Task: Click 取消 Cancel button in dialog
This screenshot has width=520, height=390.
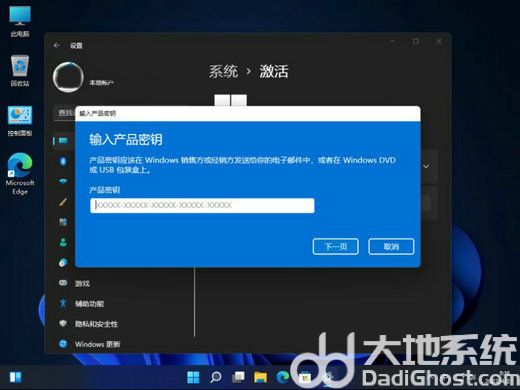Action: pyautogui.click(x=391, y=247)
